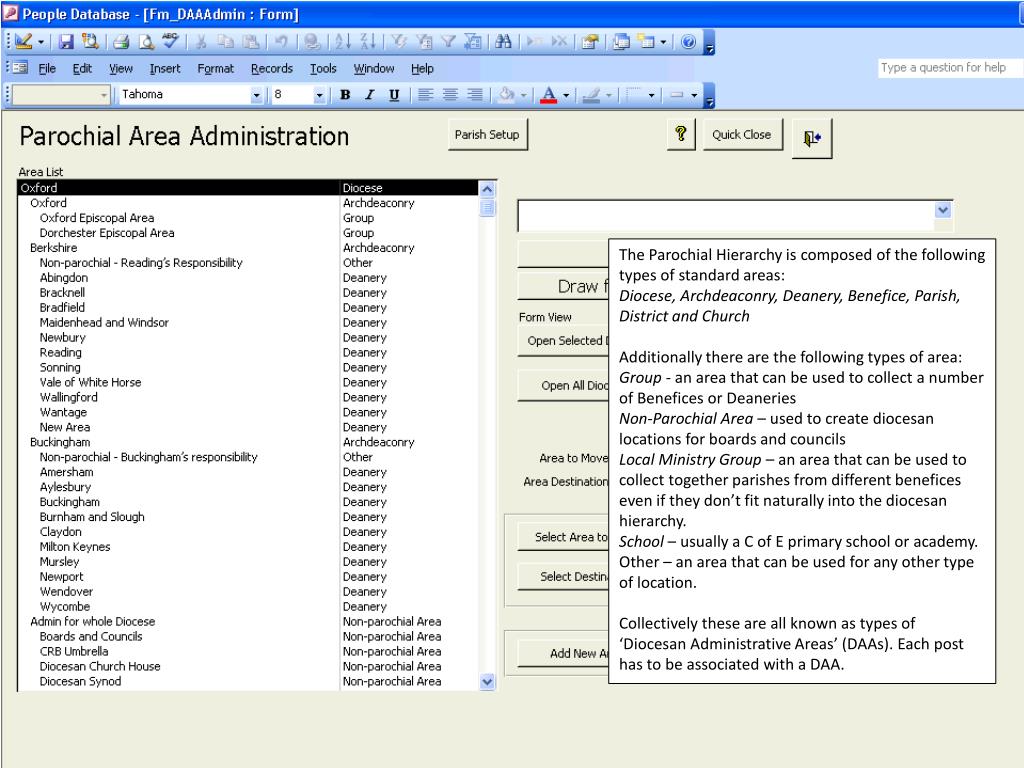
Task: Open the Font Color dropdown arrow
Action: 566,95
